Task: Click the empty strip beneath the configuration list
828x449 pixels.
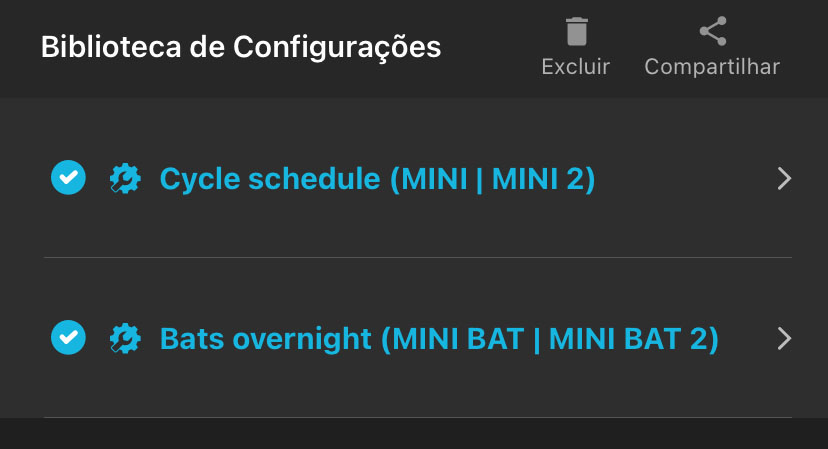Action: [414, 434]
